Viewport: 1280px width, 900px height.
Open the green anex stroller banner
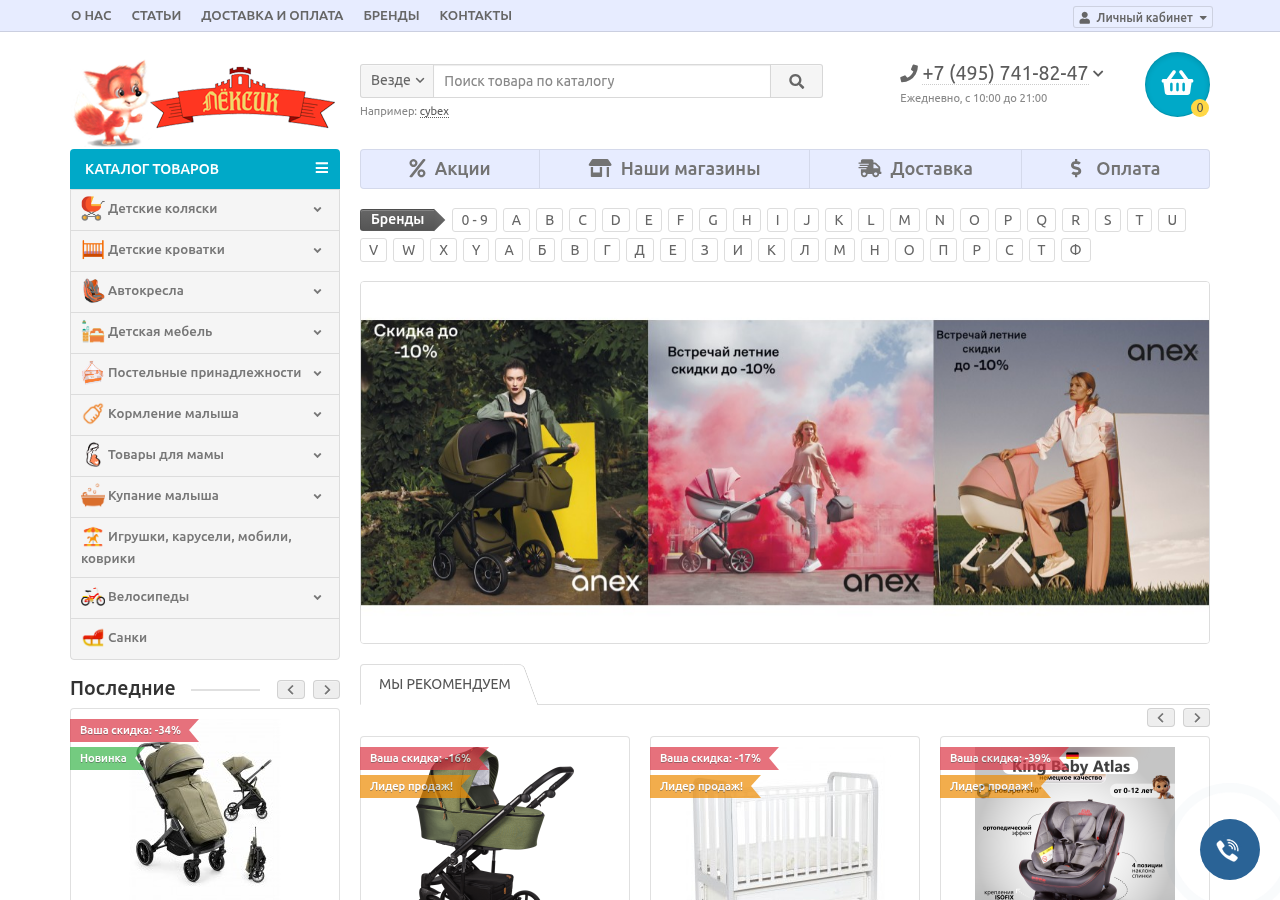(x=504, y=462)
